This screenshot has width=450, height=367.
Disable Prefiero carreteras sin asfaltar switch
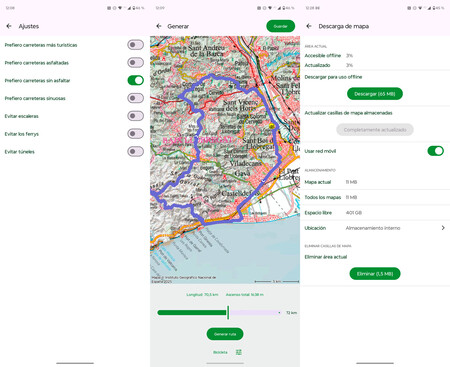pyautogui.click(x=135, y=80)
